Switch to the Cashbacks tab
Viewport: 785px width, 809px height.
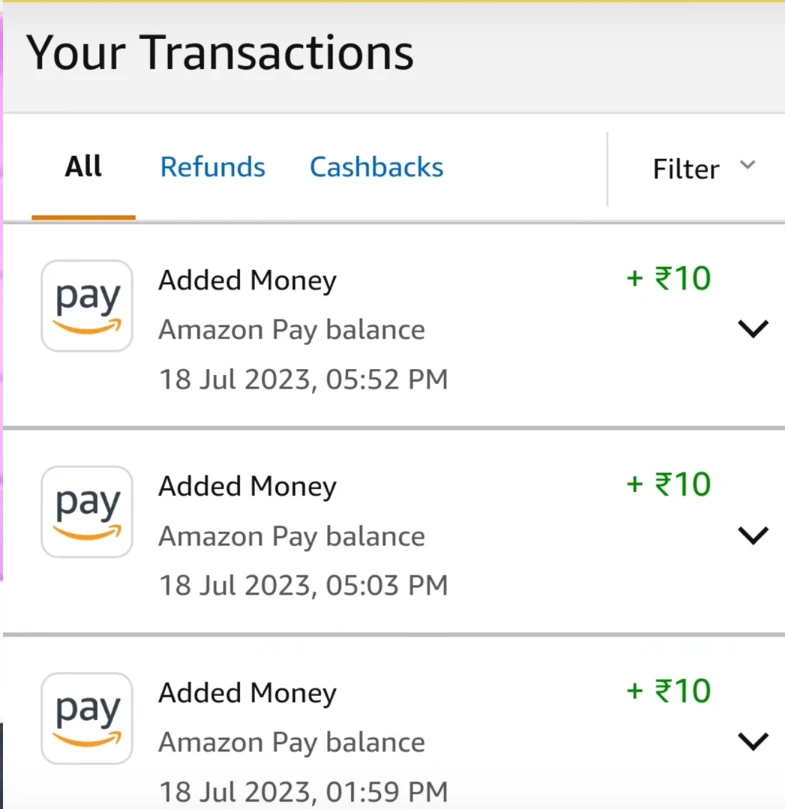point(376,167)
